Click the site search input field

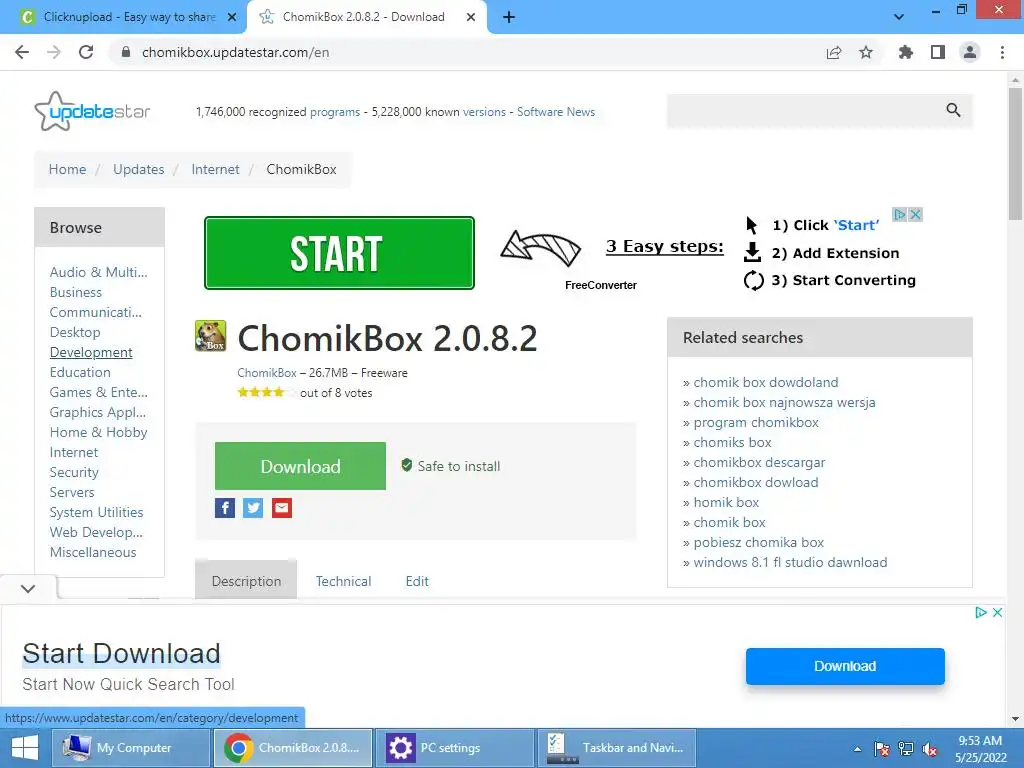(805, 110)
